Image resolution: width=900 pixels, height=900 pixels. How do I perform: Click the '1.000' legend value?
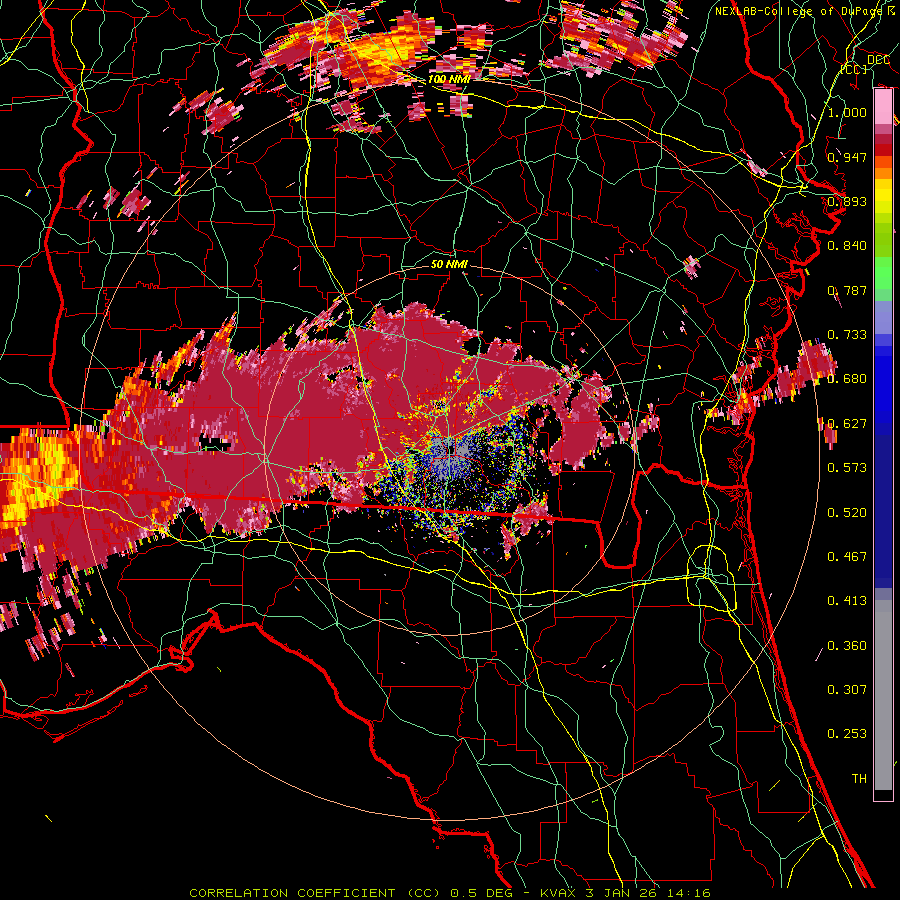(847, 112)
